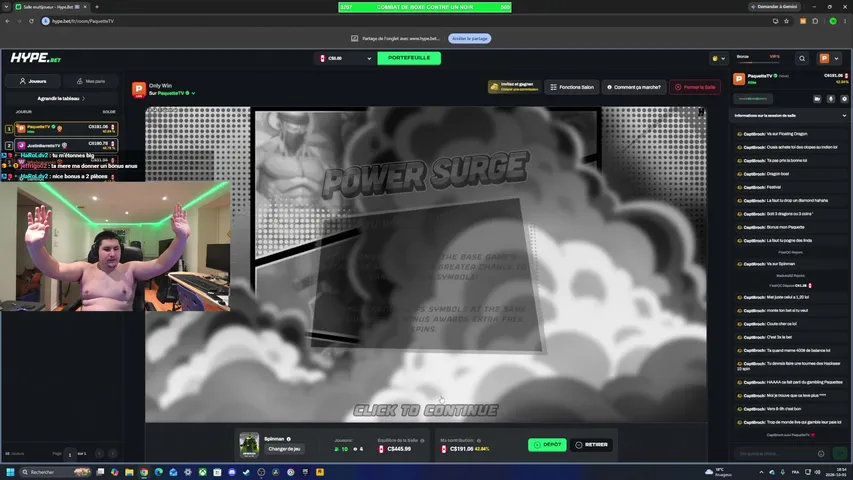Close the Salle multijoueur browser tab
The image size is (853, 480).
pos(85,7)
